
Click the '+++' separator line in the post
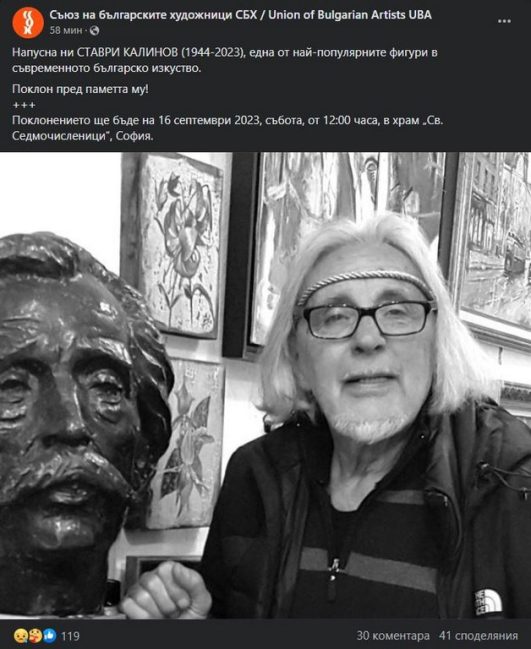coord(24,105)
